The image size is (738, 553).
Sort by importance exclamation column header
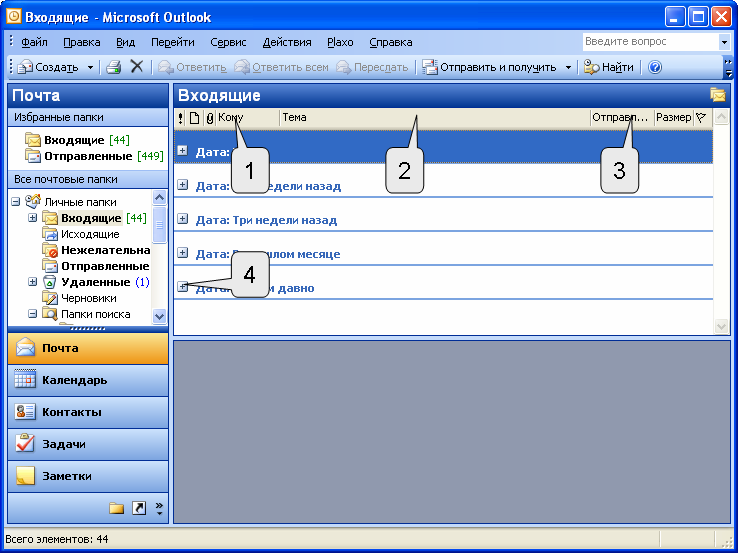click(x=181, y=118)
